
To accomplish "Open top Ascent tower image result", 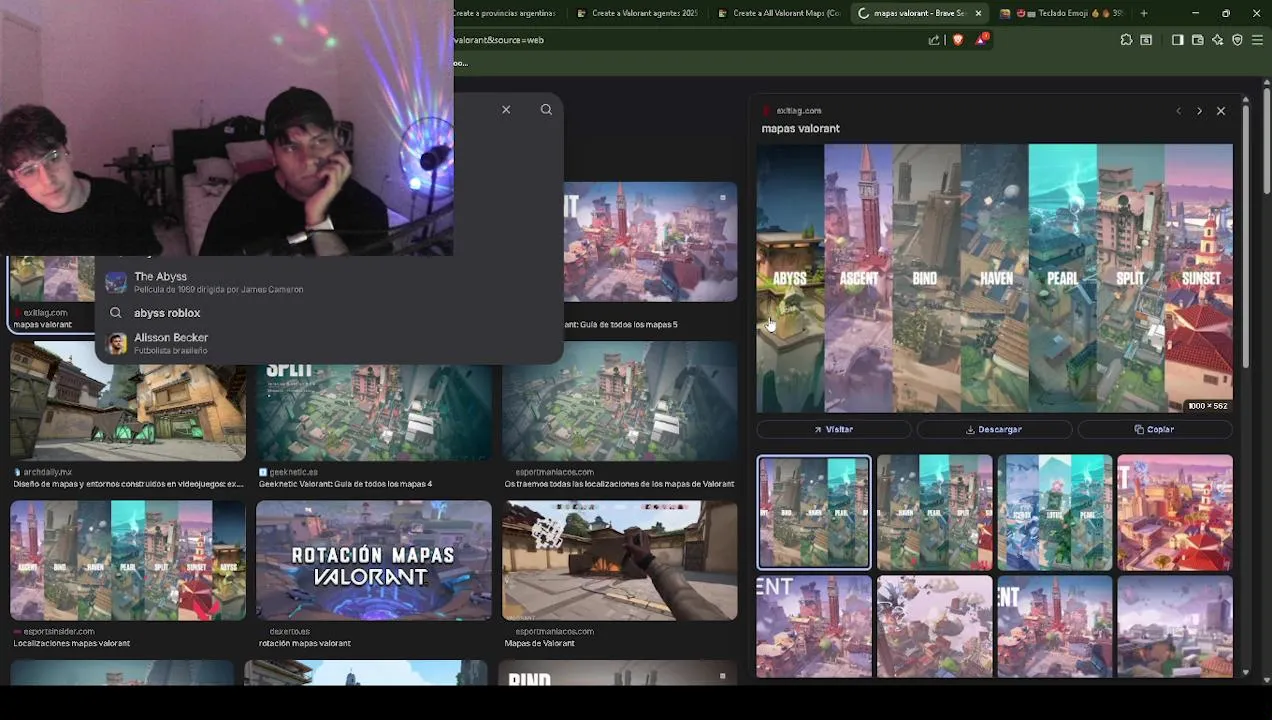I will pyautogui.click(x=650, y=242).
